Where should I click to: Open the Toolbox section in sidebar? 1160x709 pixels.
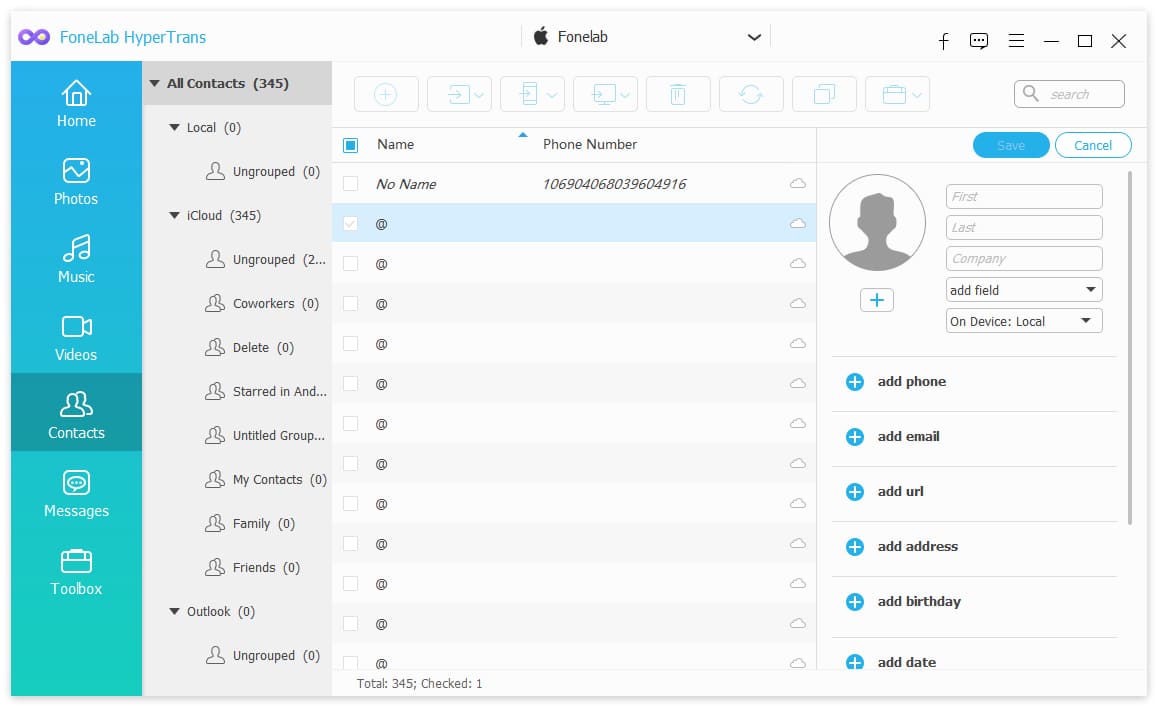76,572
